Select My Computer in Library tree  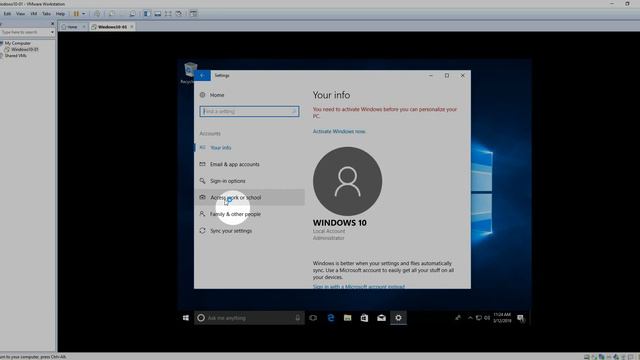pyautogui.click(x=18, y=43)
